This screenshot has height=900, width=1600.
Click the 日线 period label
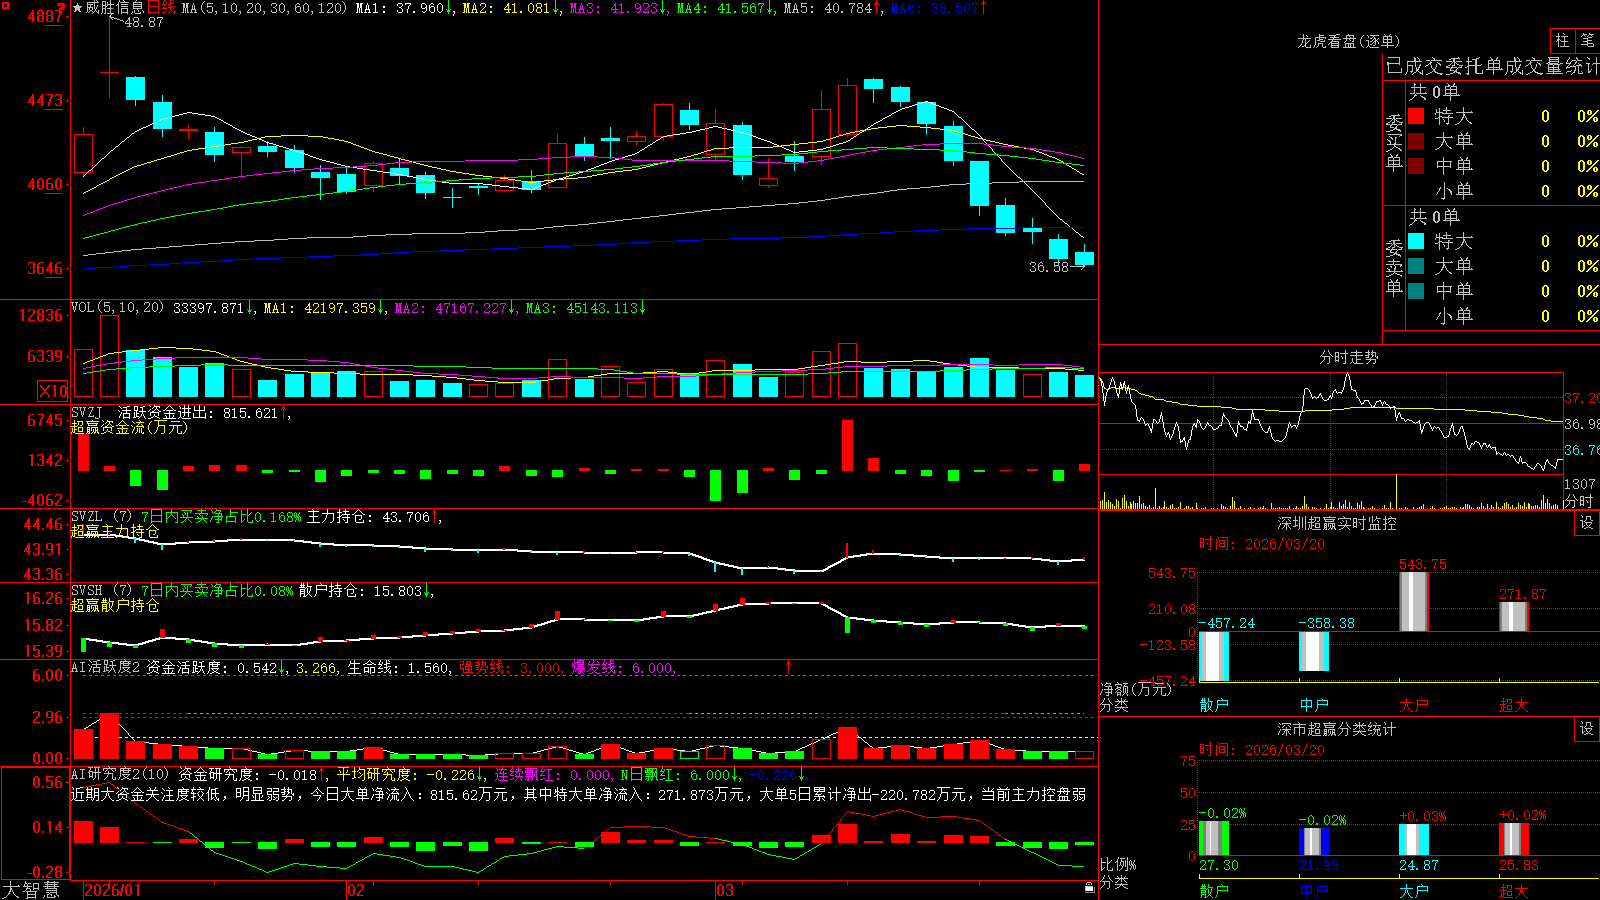pos(161,8)
